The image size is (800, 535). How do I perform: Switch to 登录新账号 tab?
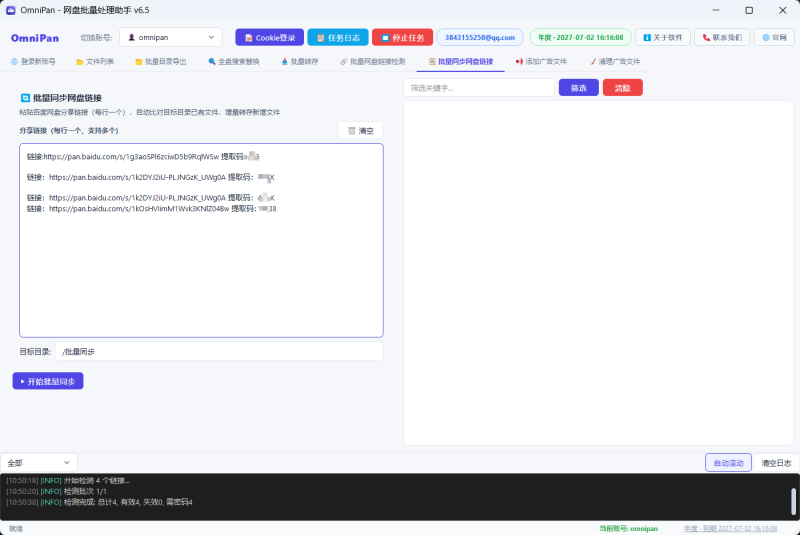[x=33, y=61]
